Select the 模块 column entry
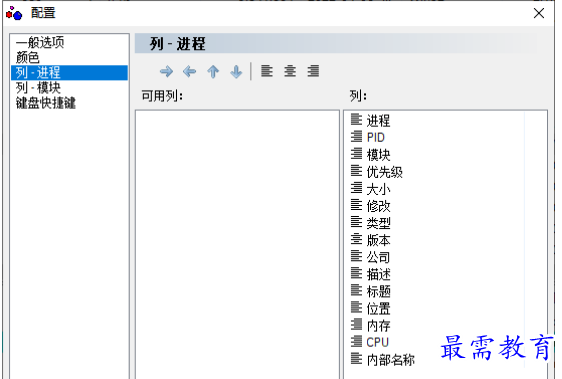The height and width of the screenshot is (379, 562). 378,155
